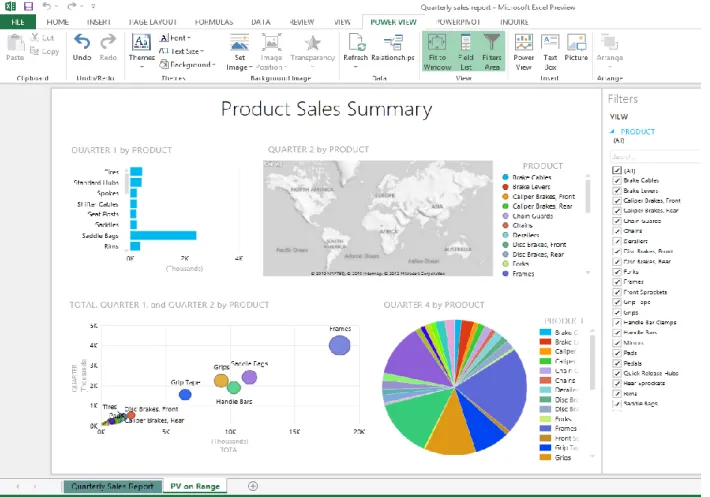Uncheck the Brake Levers filter checkbox
710x497 pixels.
click(616, 191)
